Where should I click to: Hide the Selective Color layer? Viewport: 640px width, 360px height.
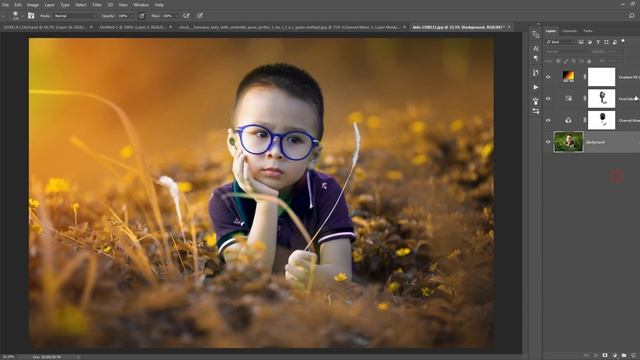coord(548,98)
